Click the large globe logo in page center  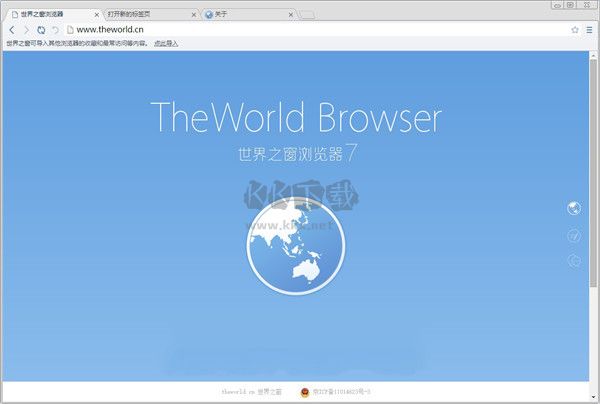pos(296,246)
